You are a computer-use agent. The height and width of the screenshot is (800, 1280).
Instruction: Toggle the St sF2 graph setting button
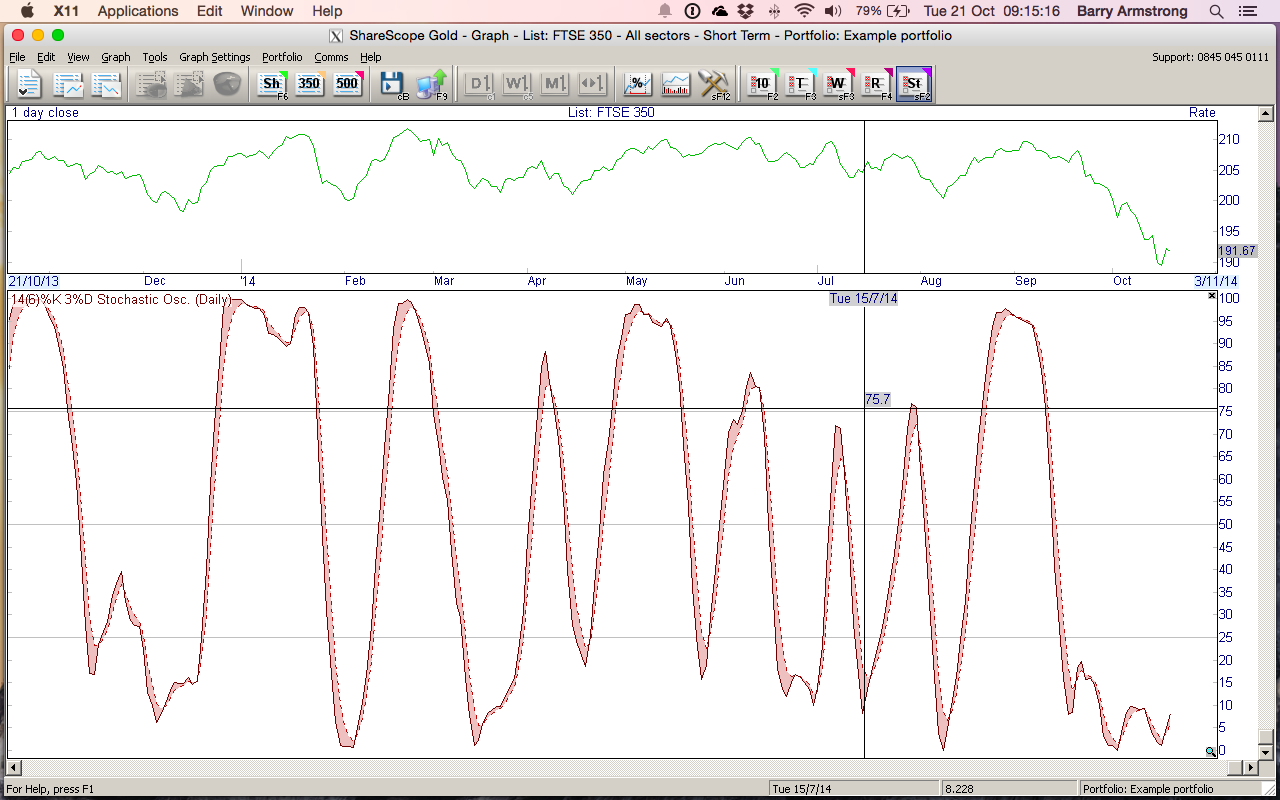[914, 84]
